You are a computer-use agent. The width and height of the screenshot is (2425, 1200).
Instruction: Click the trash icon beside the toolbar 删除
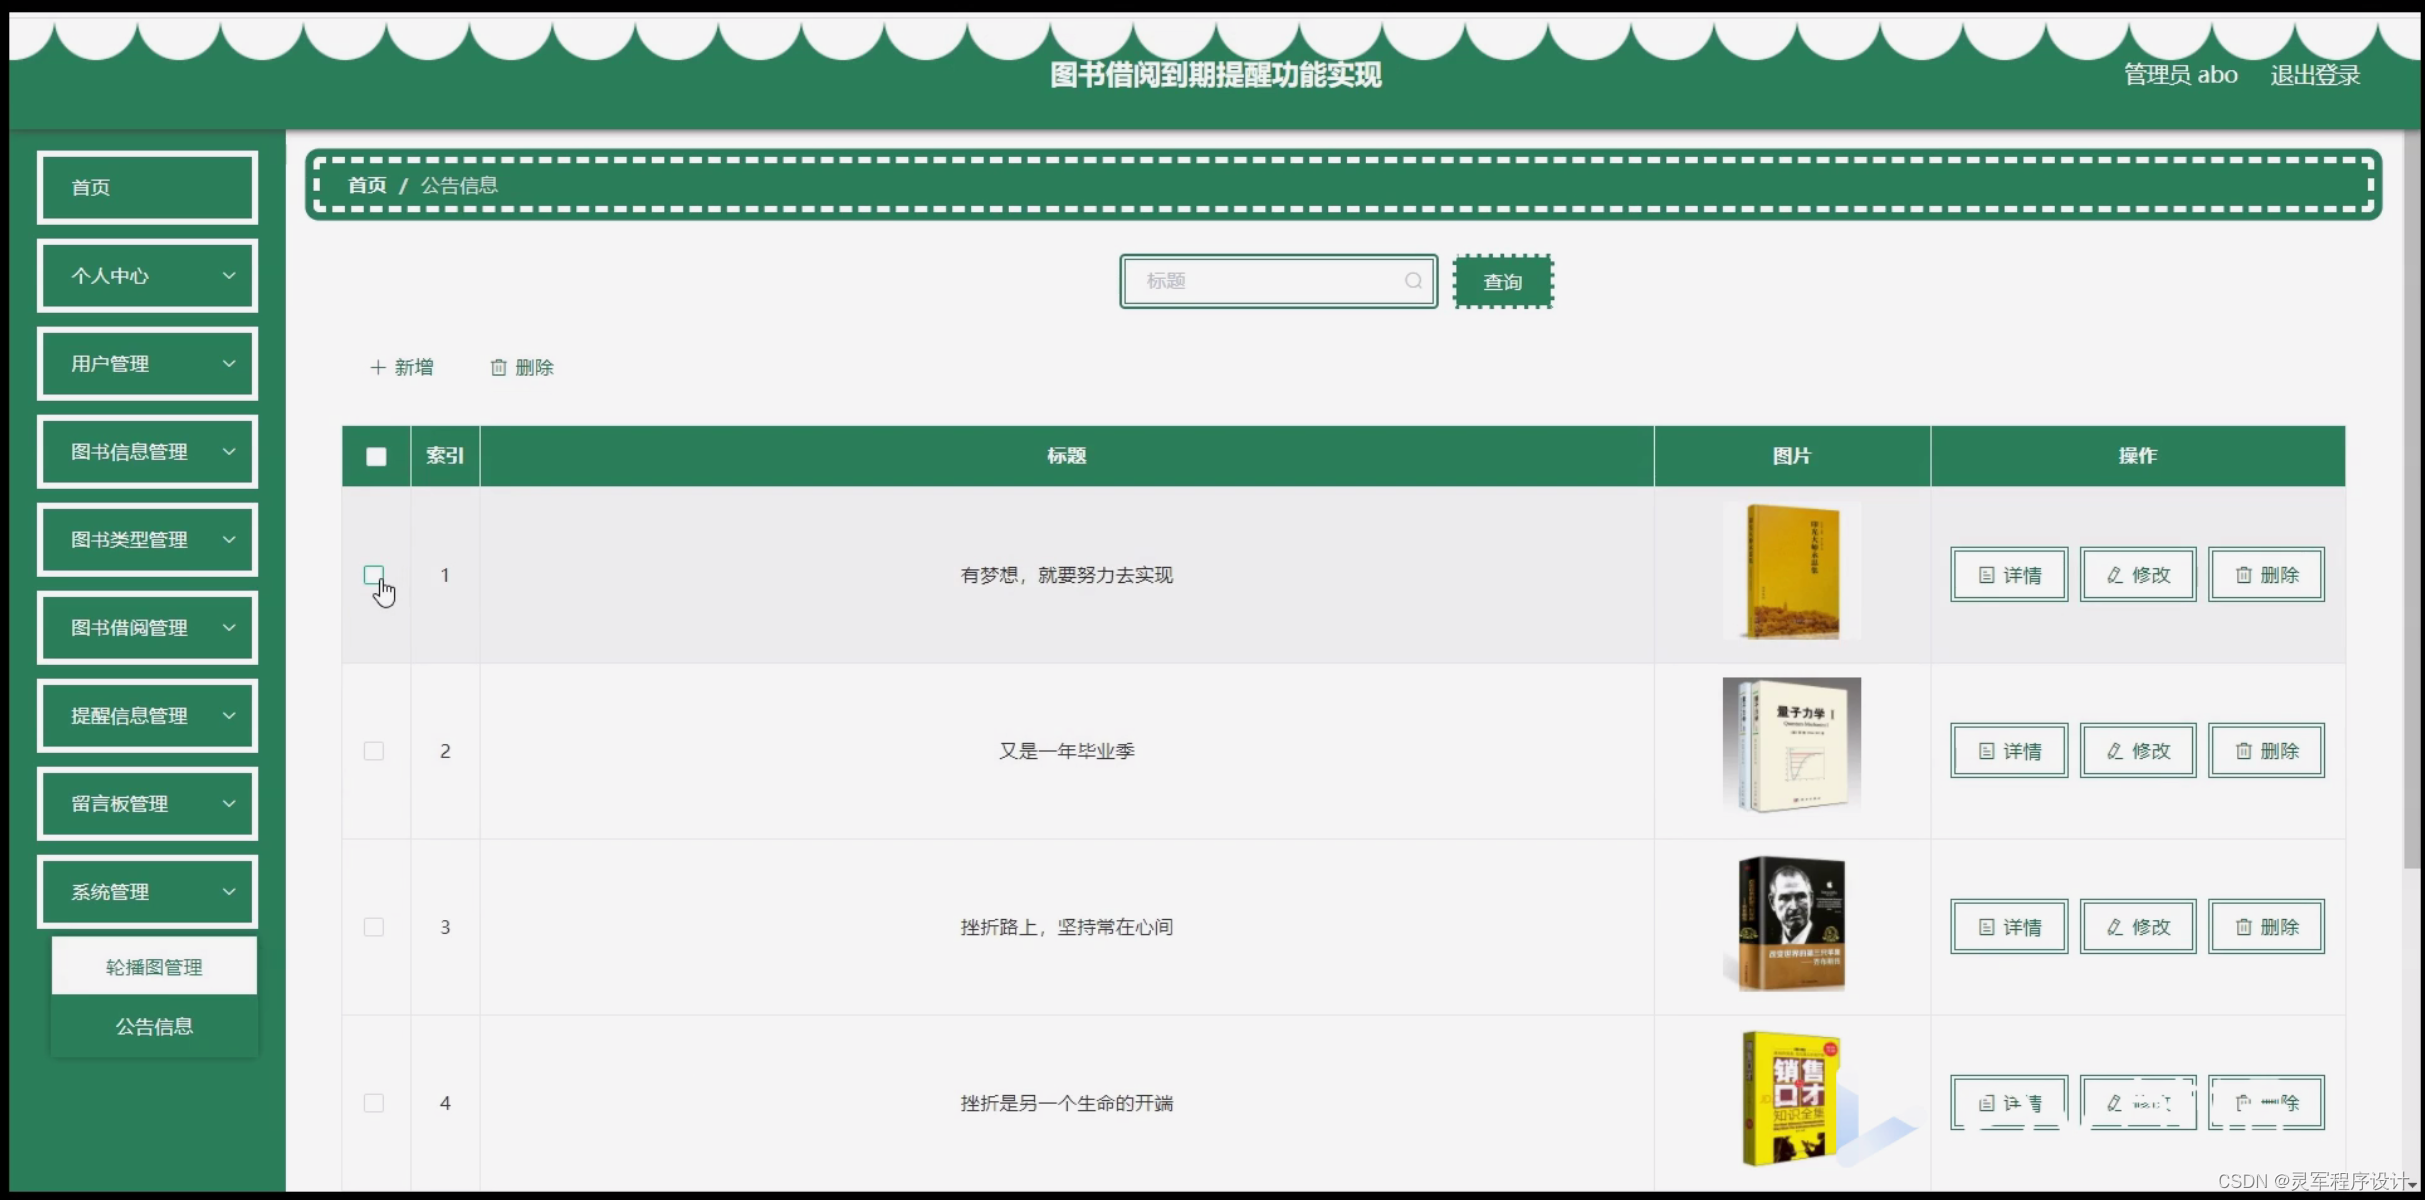[x=498, y=368]
